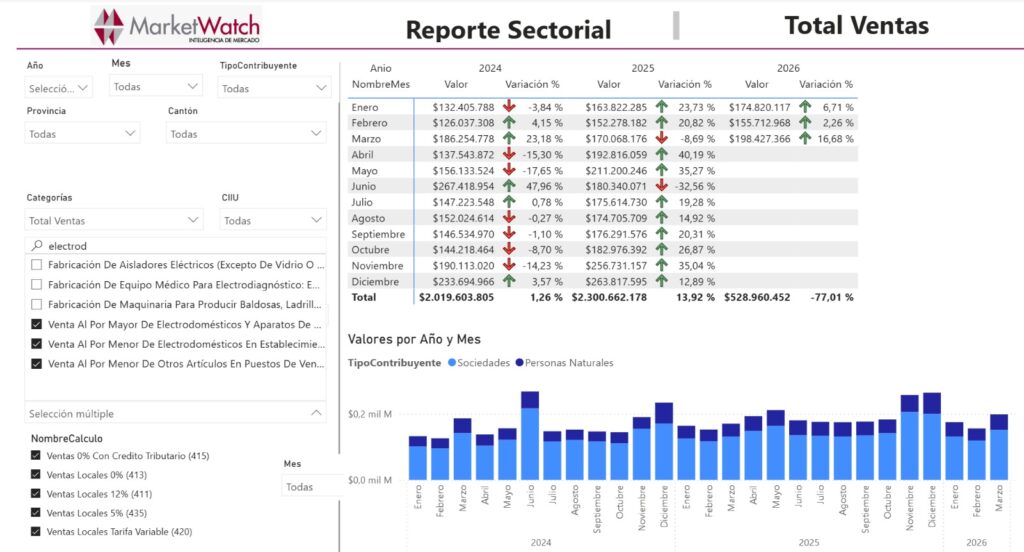The width and height of the screenshot is (1024, 552).
Task: Click the MarketWatch logo
Action: coord(176,26)
